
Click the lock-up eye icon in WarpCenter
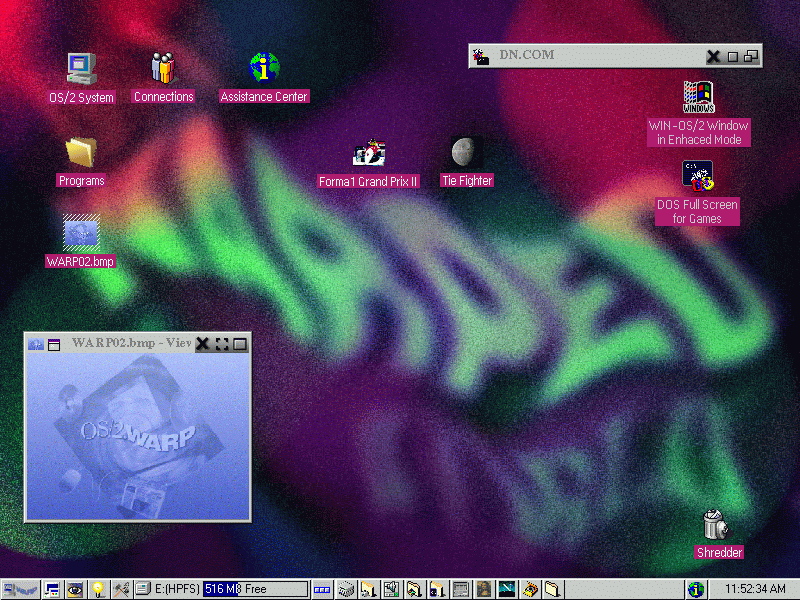pyautogui.click(x=75, y=590)
